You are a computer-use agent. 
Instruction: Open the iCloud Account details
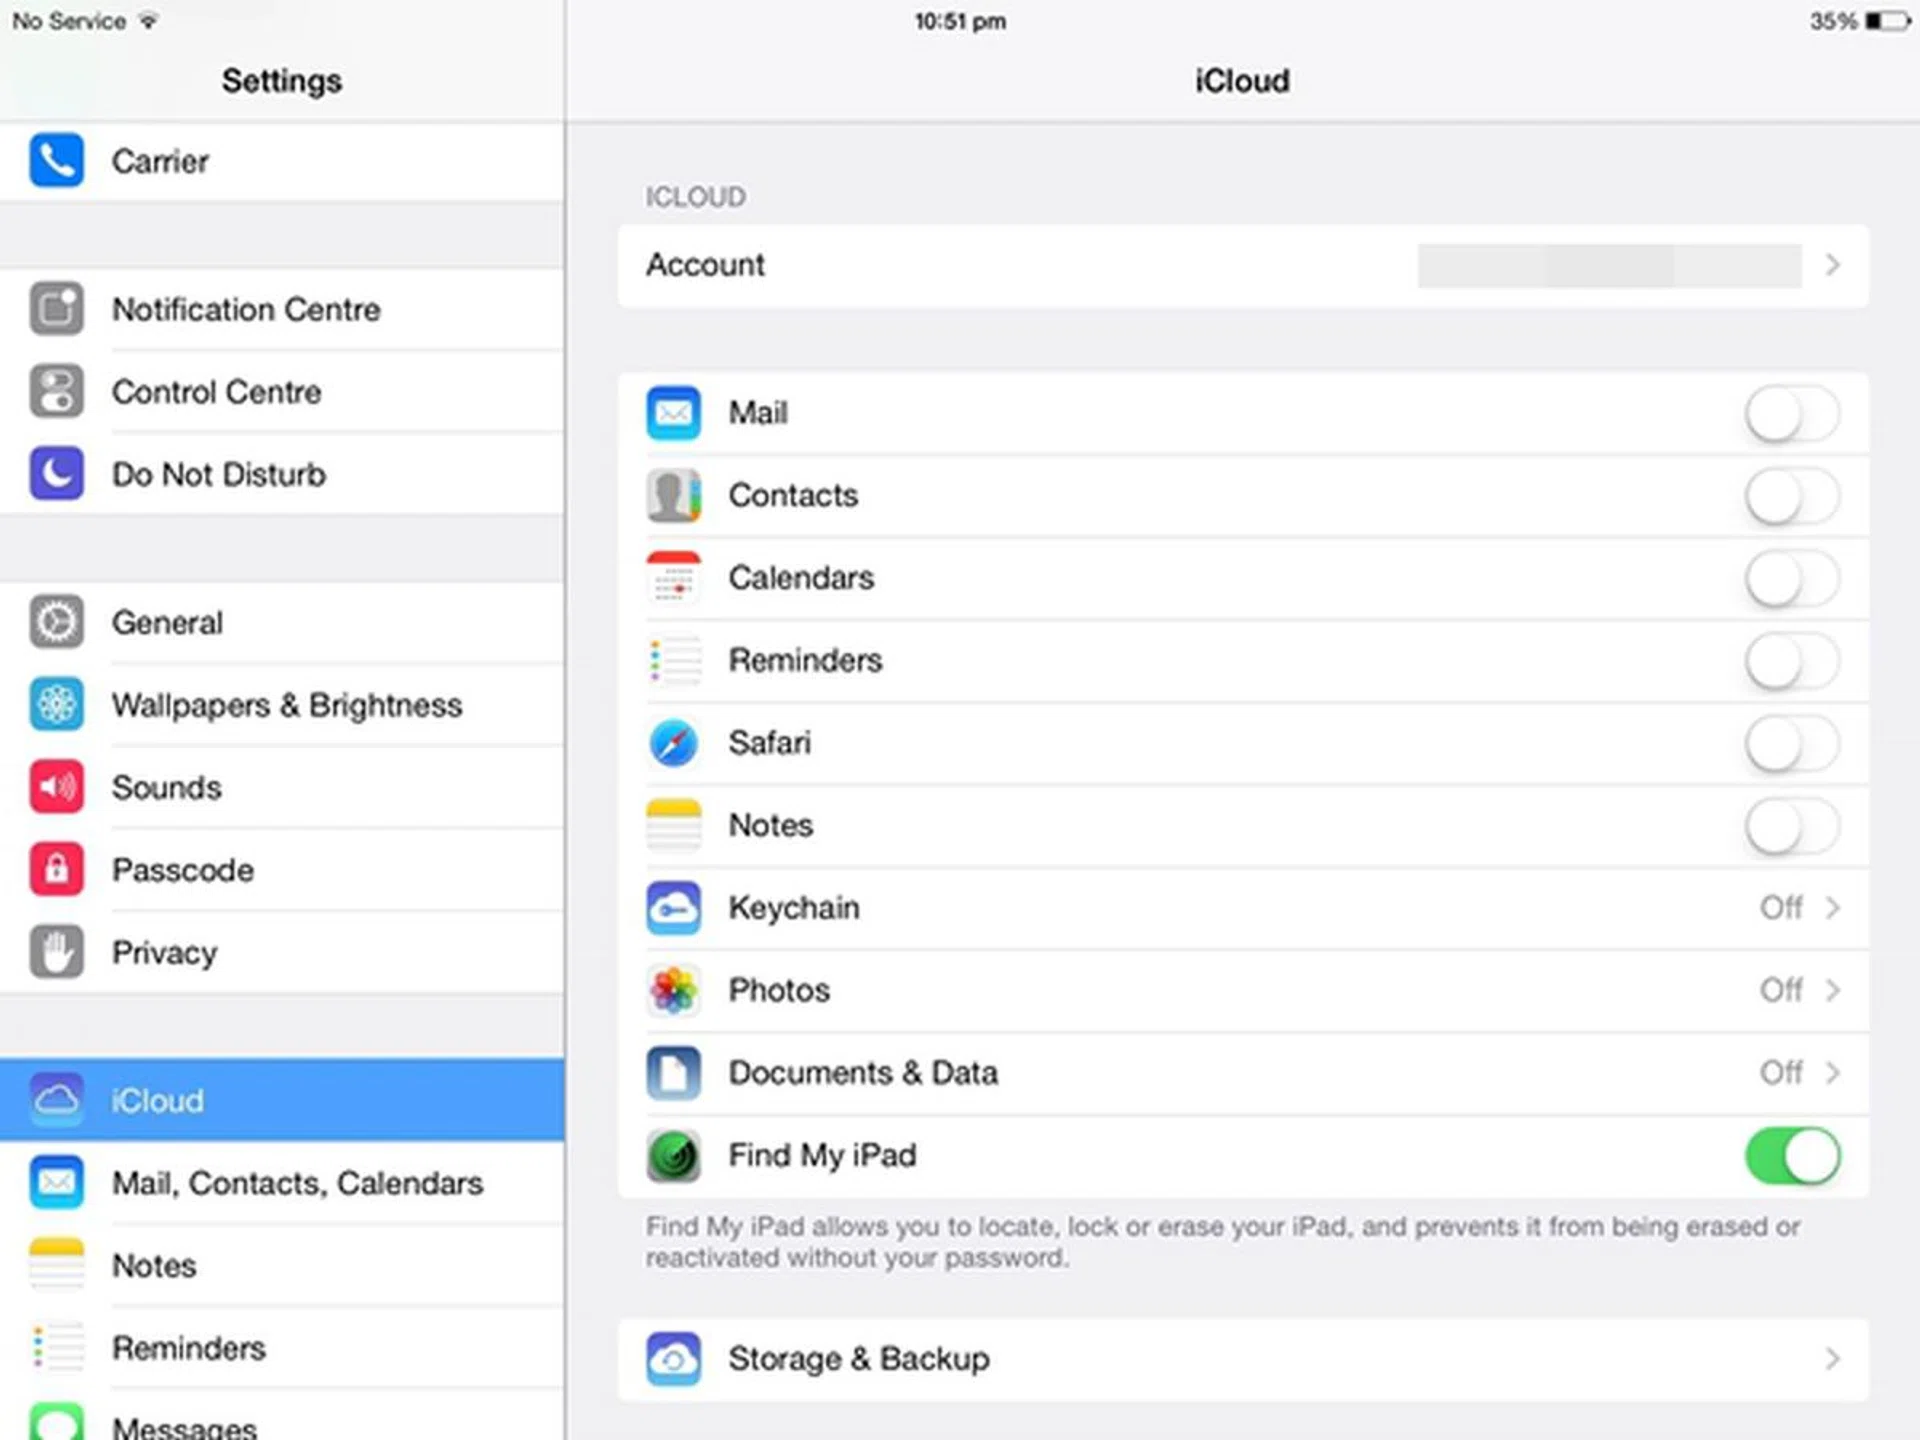(1240, 265)
